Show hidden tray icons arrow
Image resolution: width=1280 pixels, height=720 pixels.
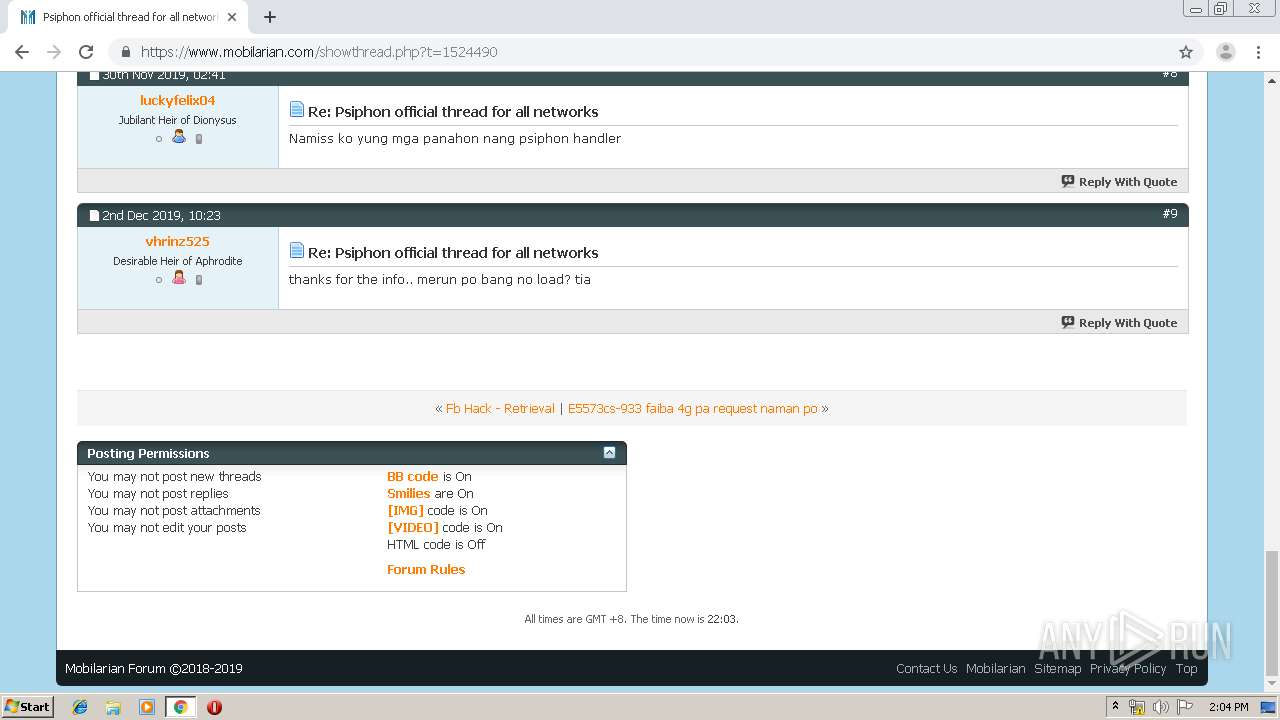tap(1115, 707)
